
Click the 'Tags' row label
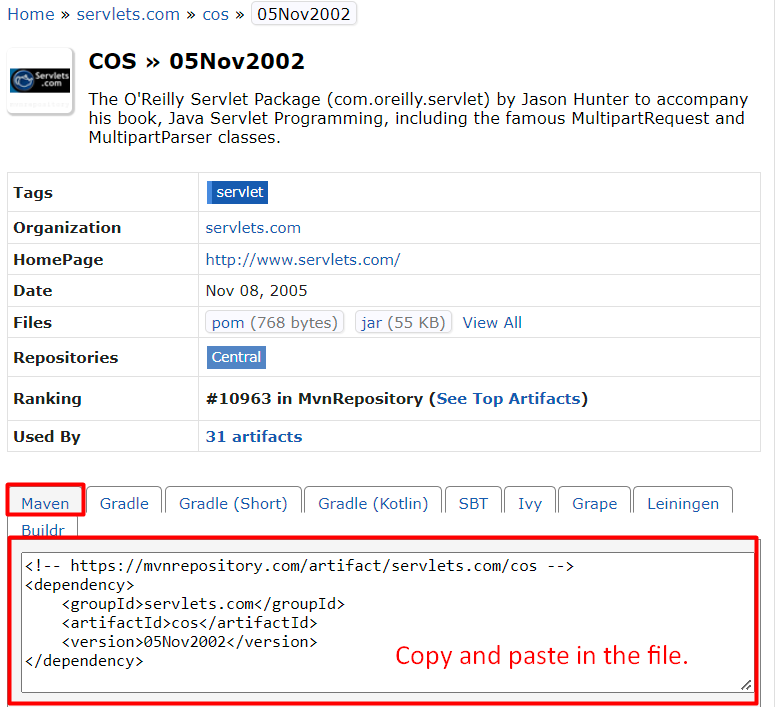click(x=33, y=192)
